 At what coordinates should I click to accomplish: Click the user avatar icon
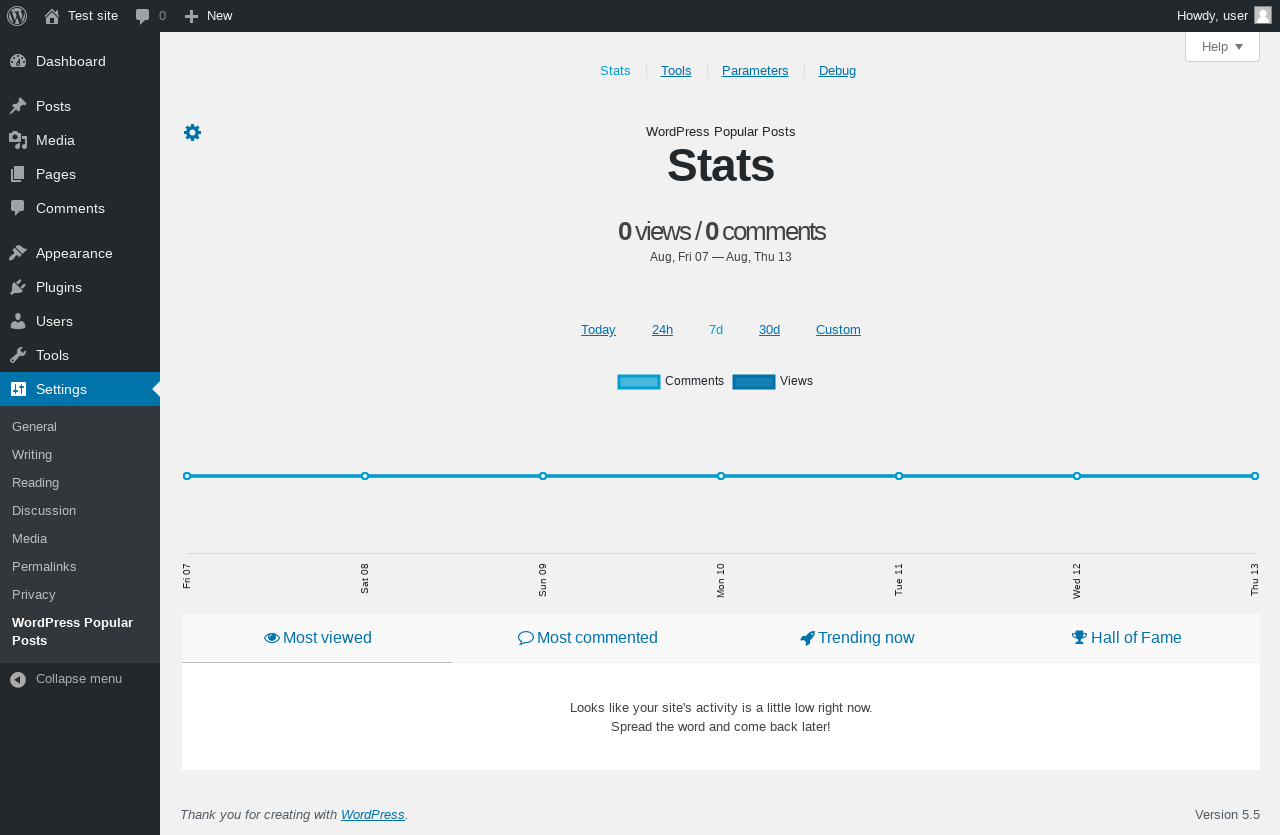point(1263,15)
